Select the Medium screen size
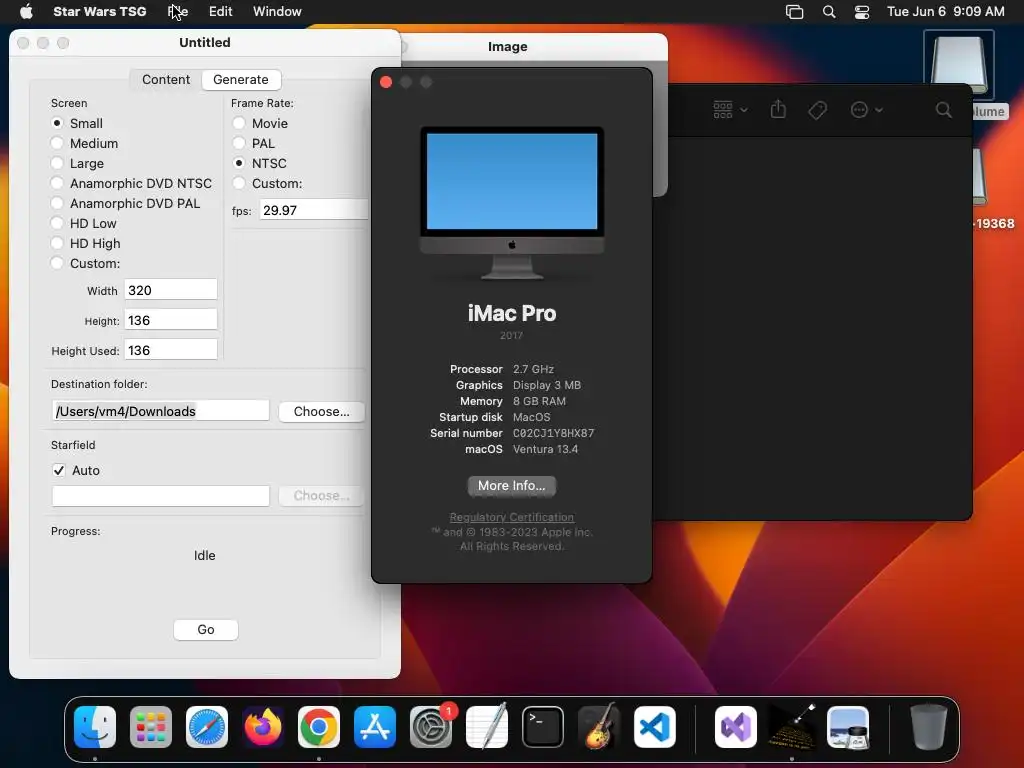This screenshot has width=1024, height=768. 57,143
